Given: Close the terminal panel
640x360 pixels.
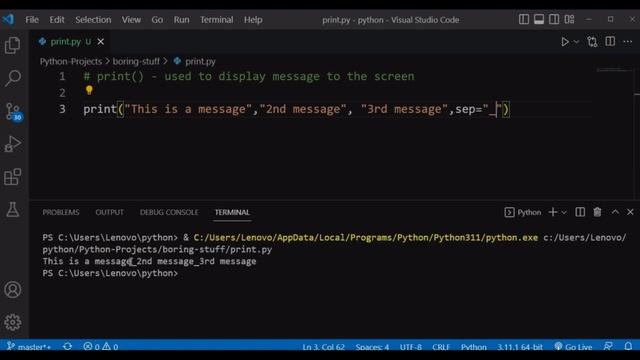Looking at the screenshot, I should [x=630, y=212].
